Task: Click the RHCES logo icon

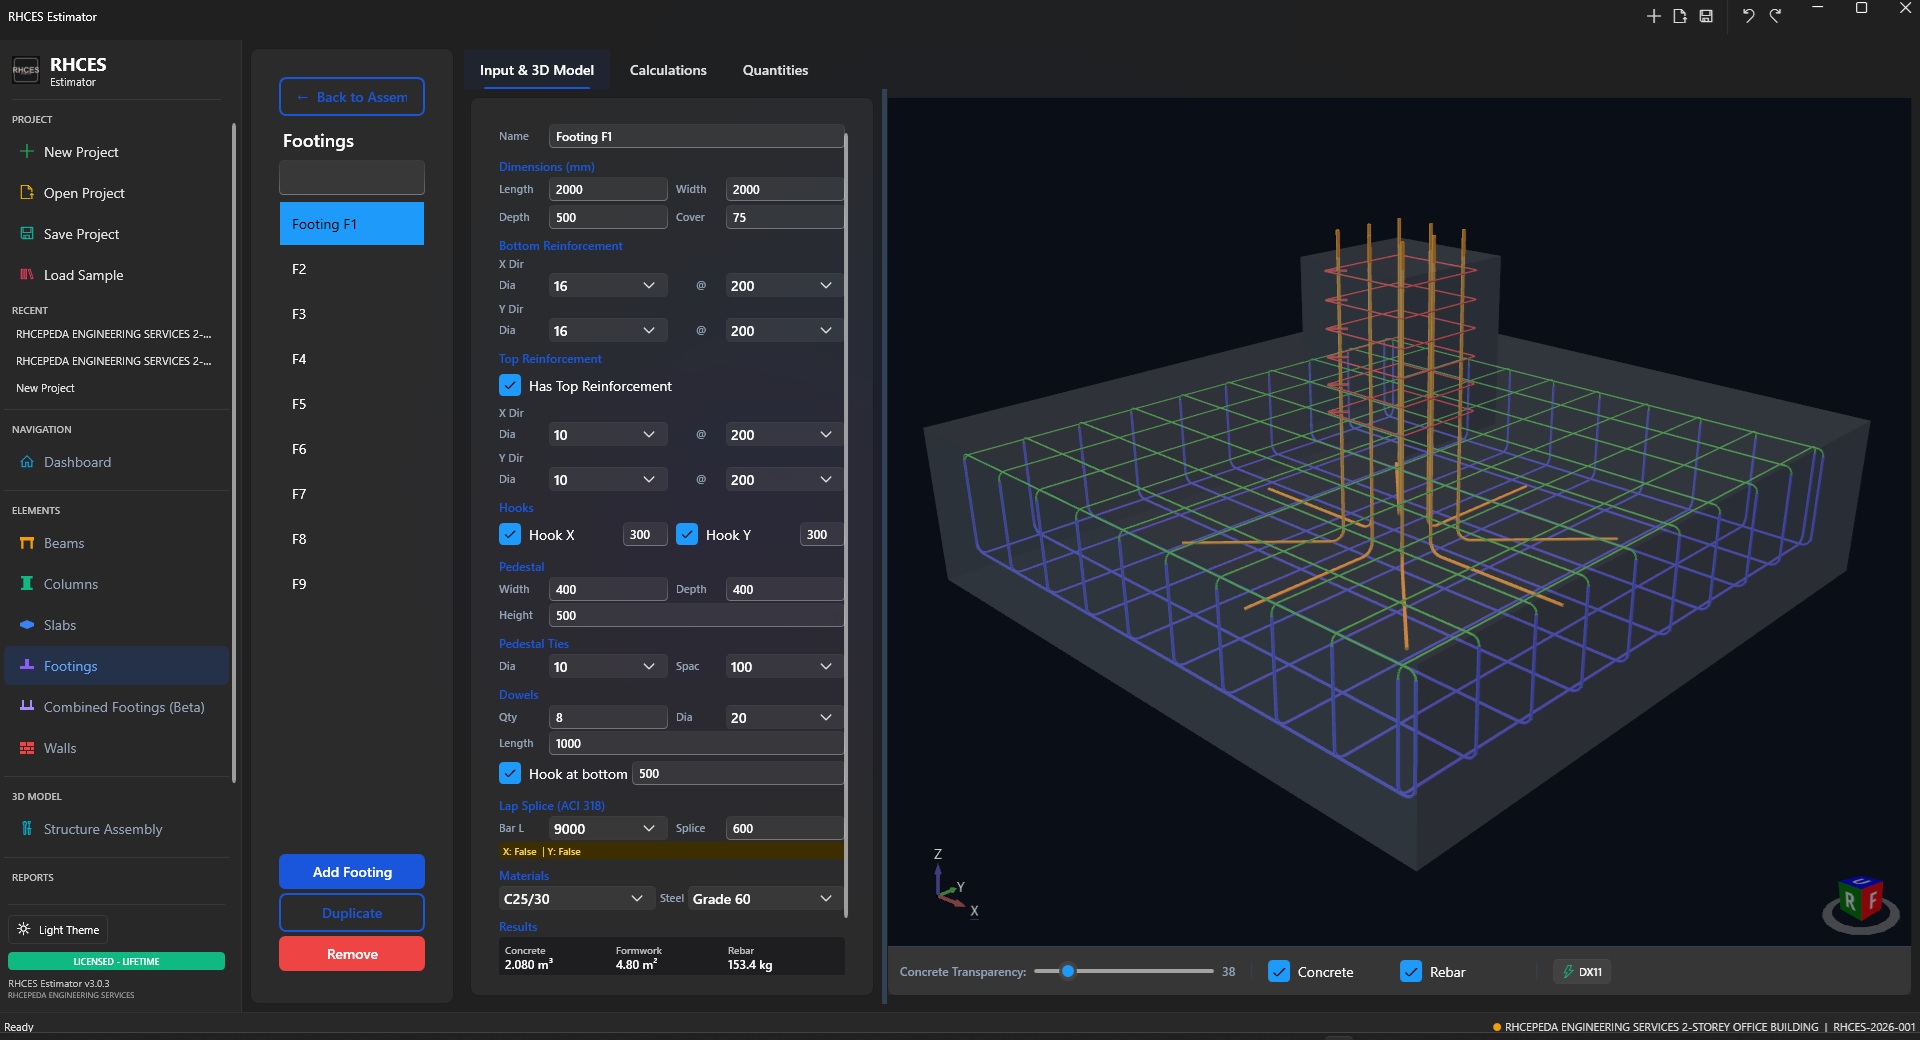Action: pos(26,70)
